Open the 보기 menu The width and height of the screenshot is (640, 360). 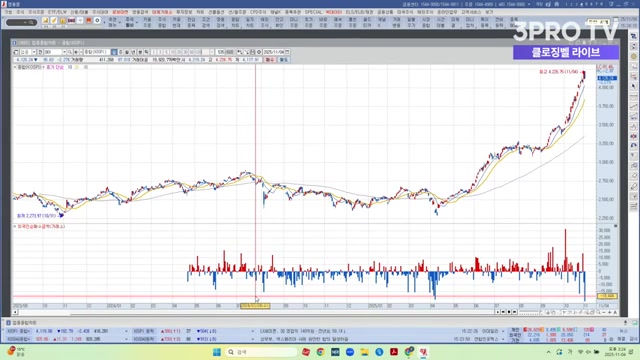tap(489, 12)
